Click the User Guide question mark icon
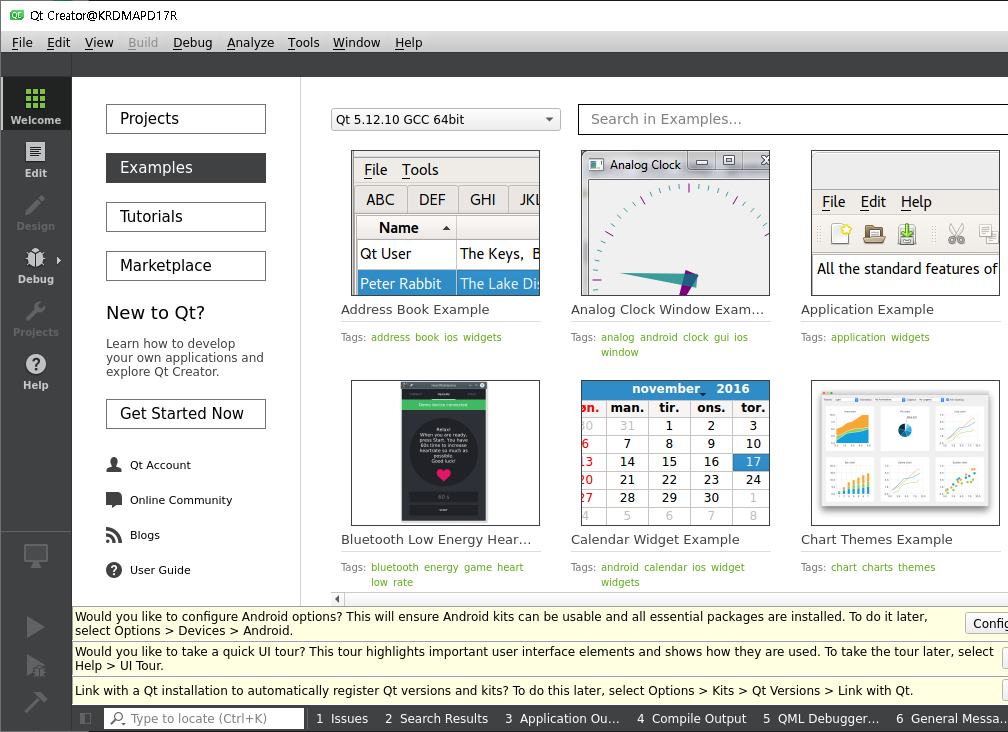 (114, 570)
